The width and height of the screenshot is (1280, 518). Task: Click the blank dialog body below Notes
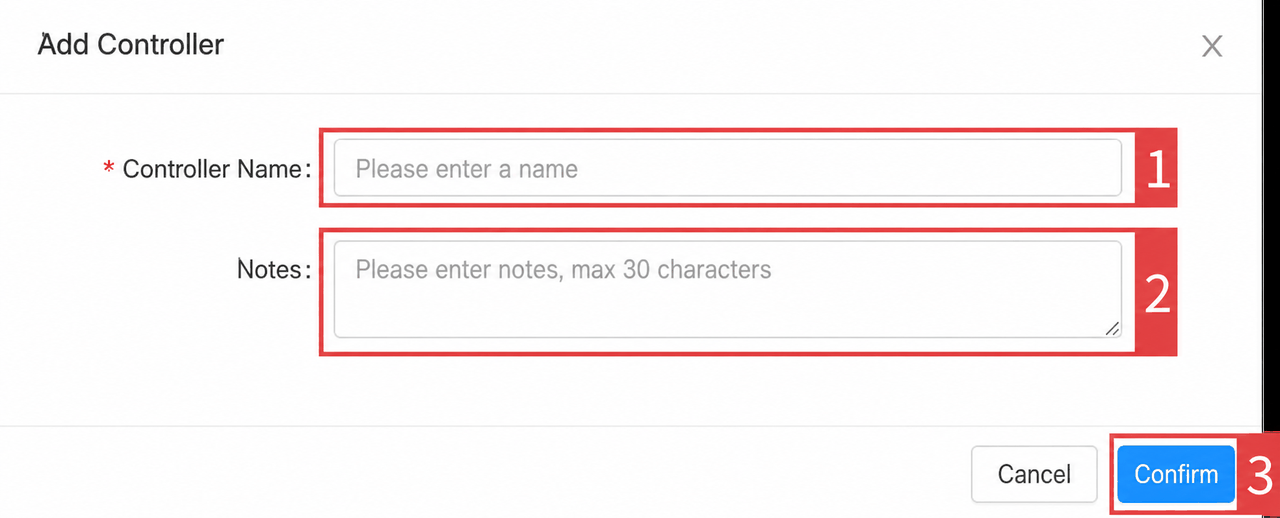tap(640, 390)
